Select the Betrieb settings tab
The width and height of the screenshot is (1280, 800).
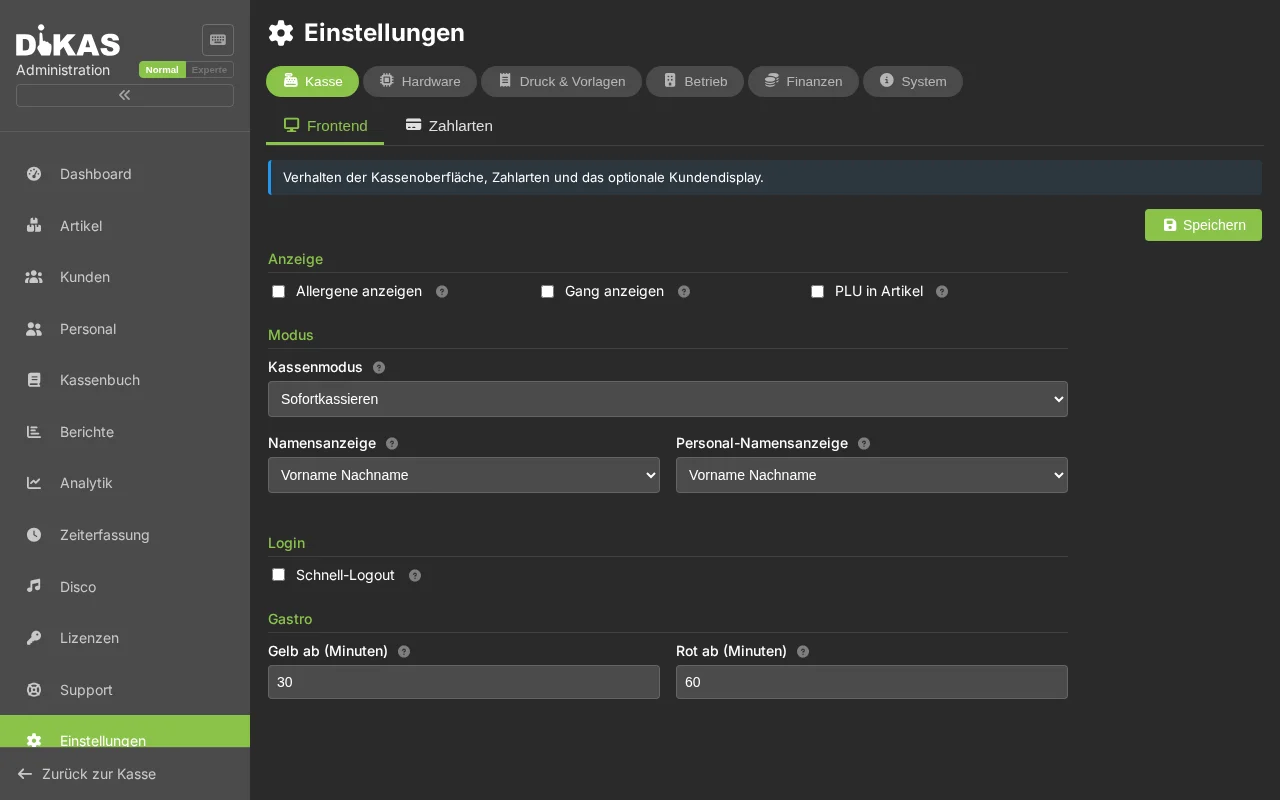pyautogui.click(x=695, y=81)
